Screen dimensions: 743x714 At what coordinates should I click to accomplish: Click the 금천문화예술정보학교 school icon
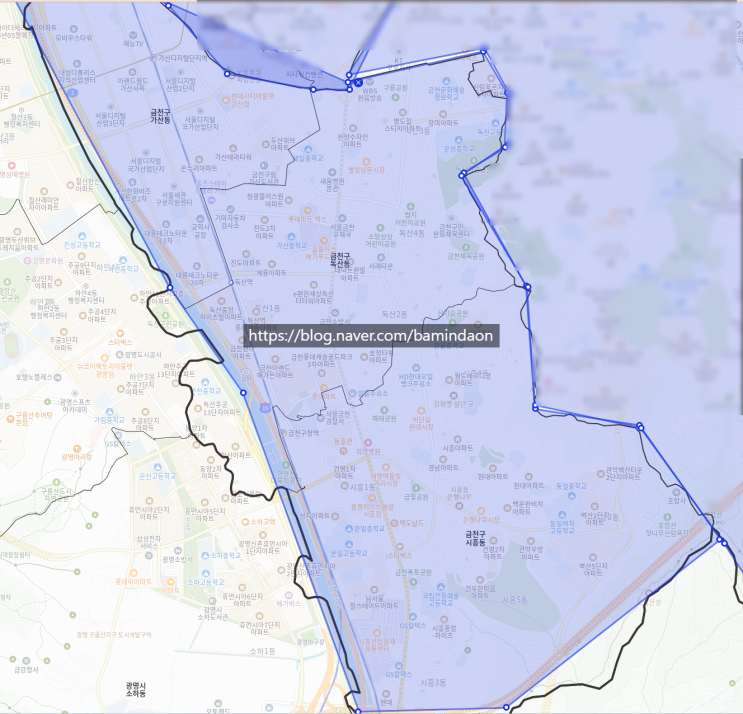tap(446, 81)
